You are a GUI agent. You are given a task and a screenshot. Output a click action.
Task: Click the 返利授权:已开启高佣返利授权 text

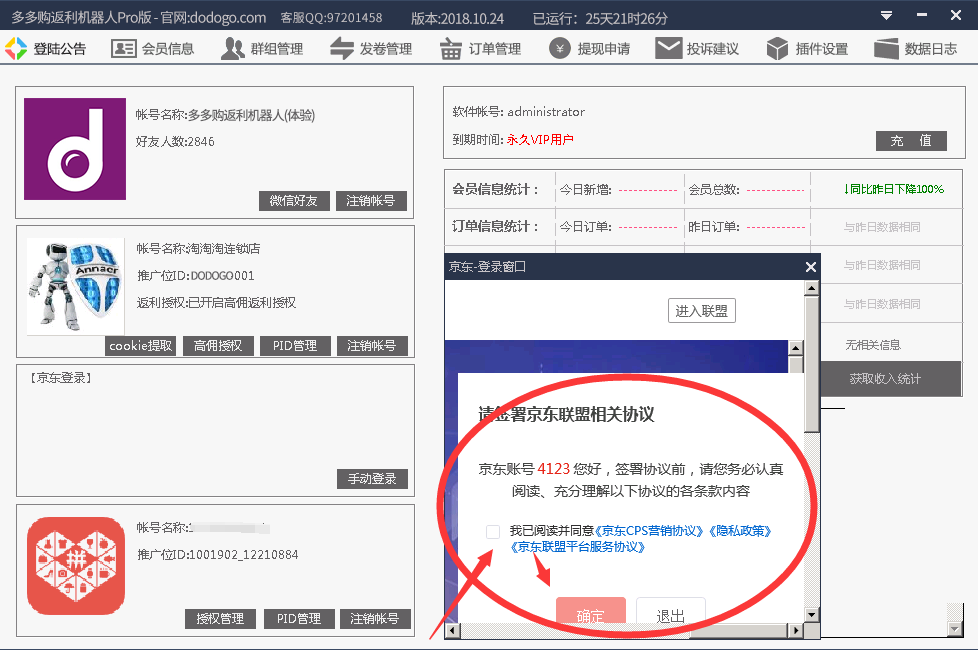tap(216, 303)
